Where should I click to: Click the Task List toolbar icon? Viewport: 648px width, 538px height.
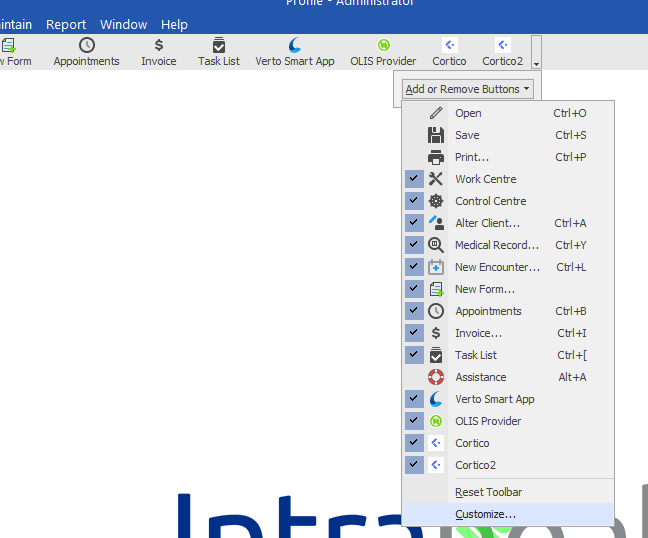pyautogui.click(x=219, y=45)
